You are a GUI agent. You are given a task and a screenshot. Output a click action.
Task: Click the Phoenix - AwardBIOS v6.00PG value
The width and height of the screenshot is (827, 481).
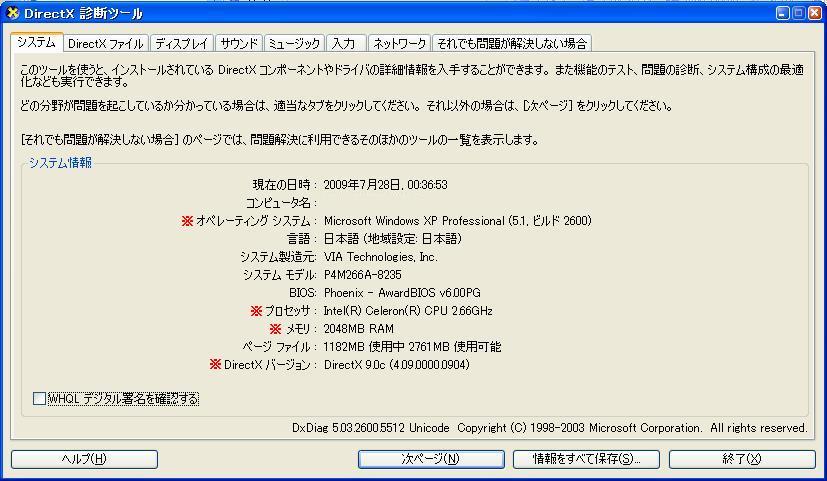pyautogui.click(x=402, y=293)
